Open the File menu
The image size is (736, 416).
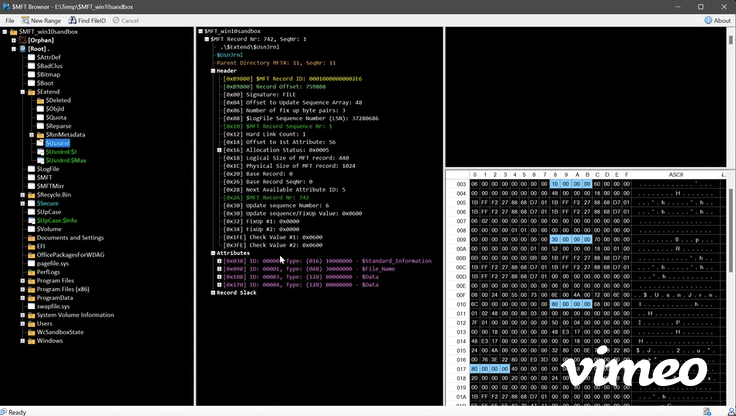point(10,20)
